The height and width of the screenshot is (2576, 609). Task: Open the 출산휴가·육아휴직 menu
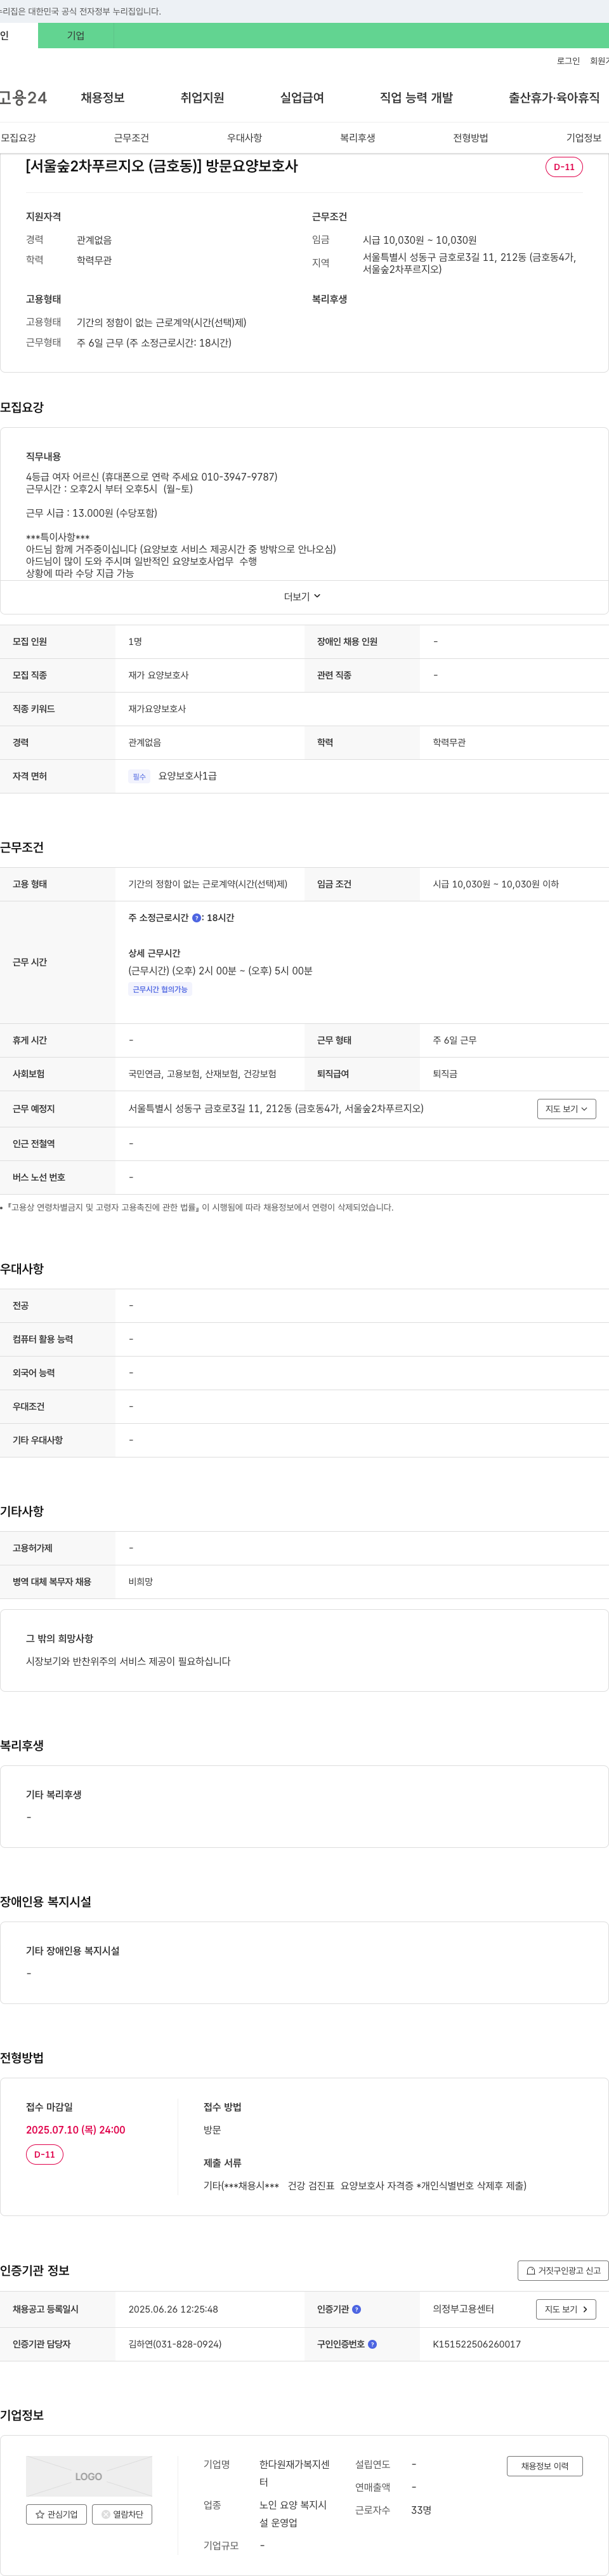(x=554, y=98)
